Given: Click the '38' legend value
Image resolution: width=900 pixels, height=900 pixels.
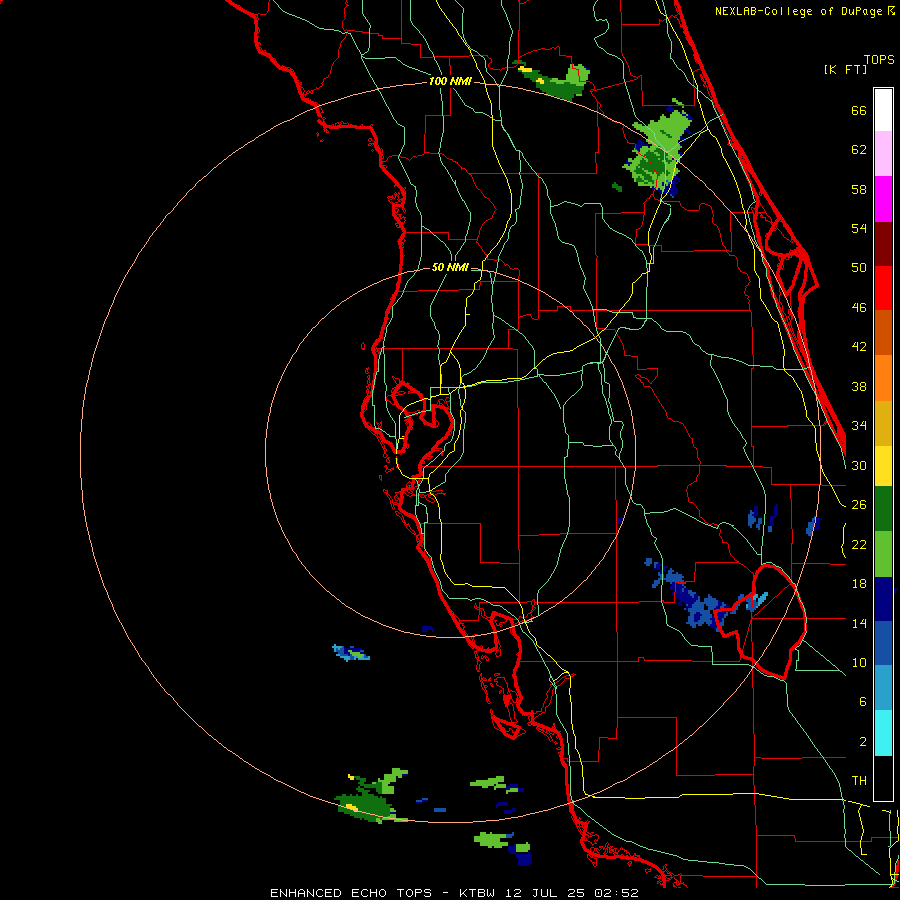Looking at the screenshot, I should click(x=859, y=386).
